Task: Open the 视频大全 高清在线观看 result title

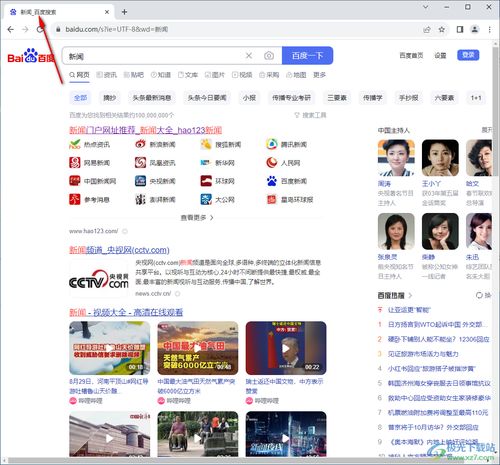Action: 126,312
